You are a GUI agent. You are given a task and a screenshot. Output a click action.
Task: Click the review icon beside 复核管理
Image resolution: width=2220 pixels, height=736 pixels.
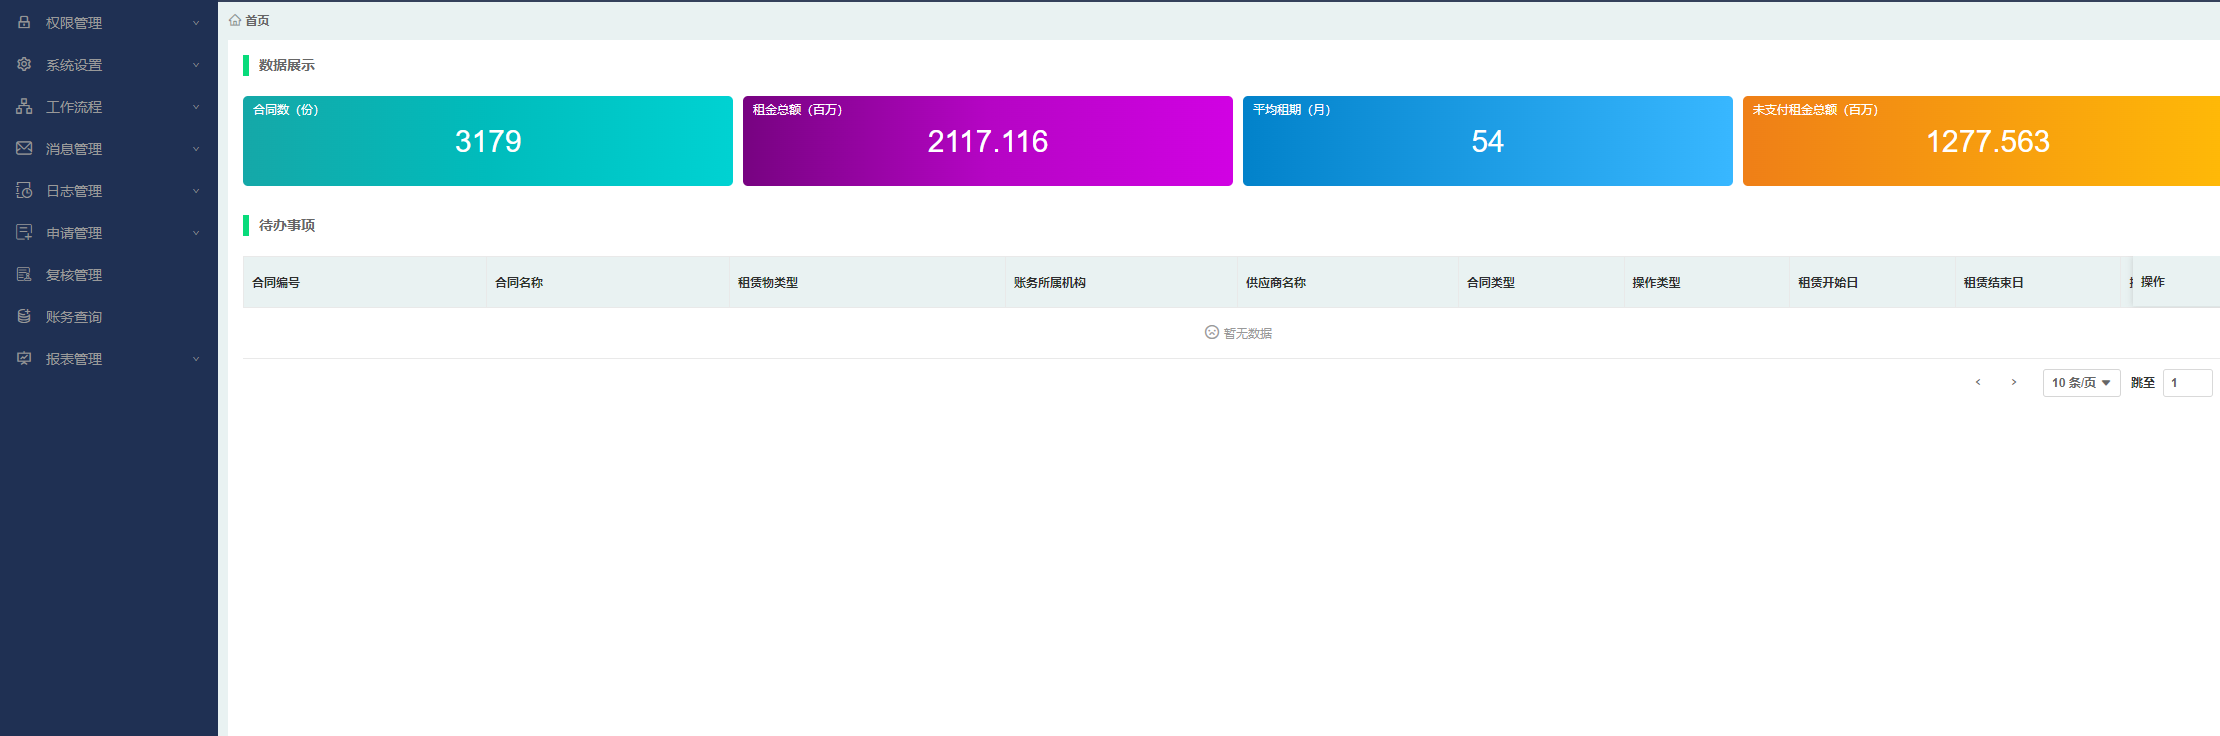(24, 274)
